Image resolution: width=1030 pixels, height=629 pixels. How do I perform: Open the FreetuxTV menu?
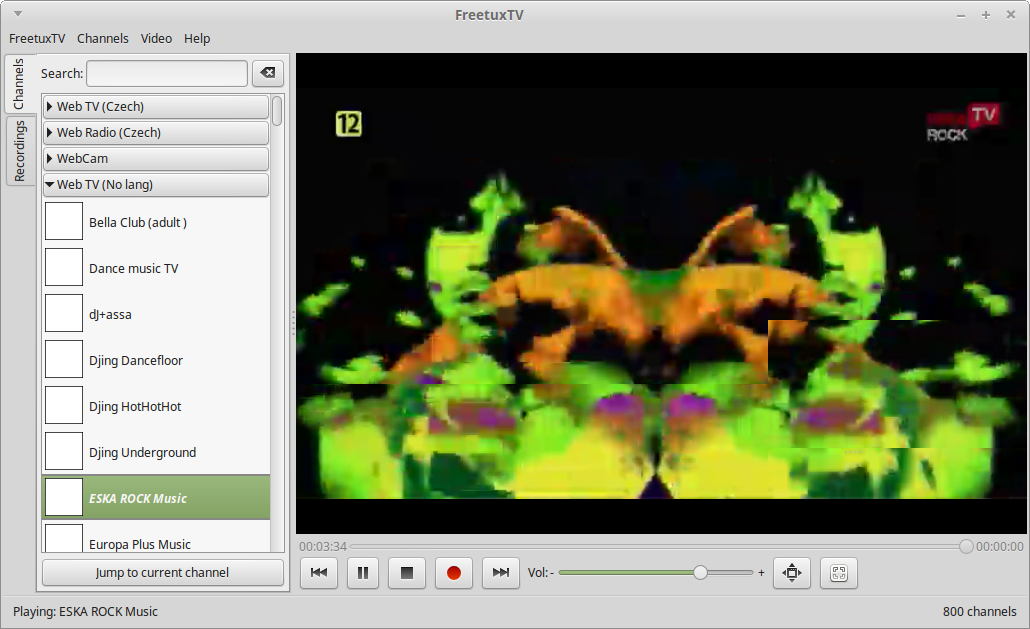pos(37,39)
